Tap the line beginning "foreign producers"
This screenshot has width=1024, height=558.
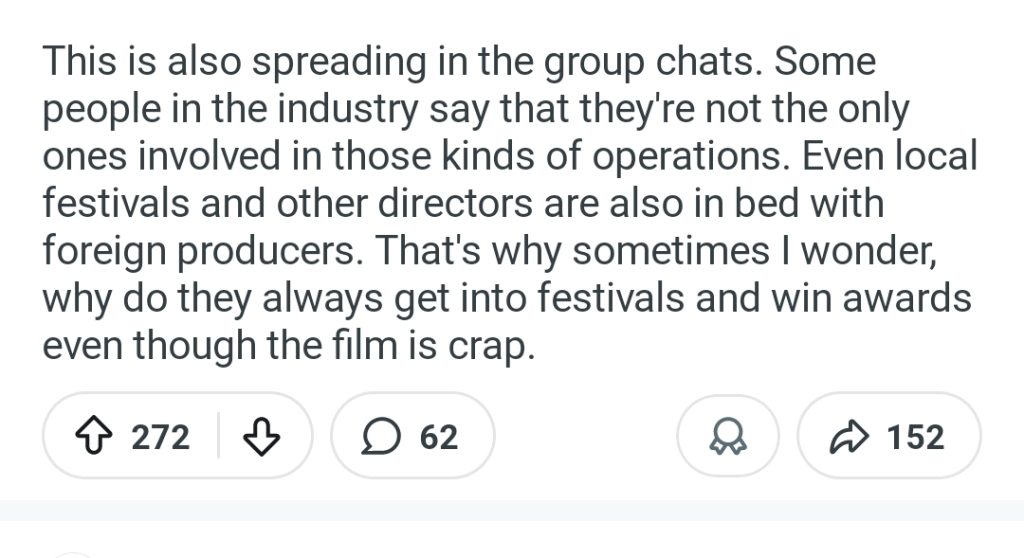[x=490, y=250]
